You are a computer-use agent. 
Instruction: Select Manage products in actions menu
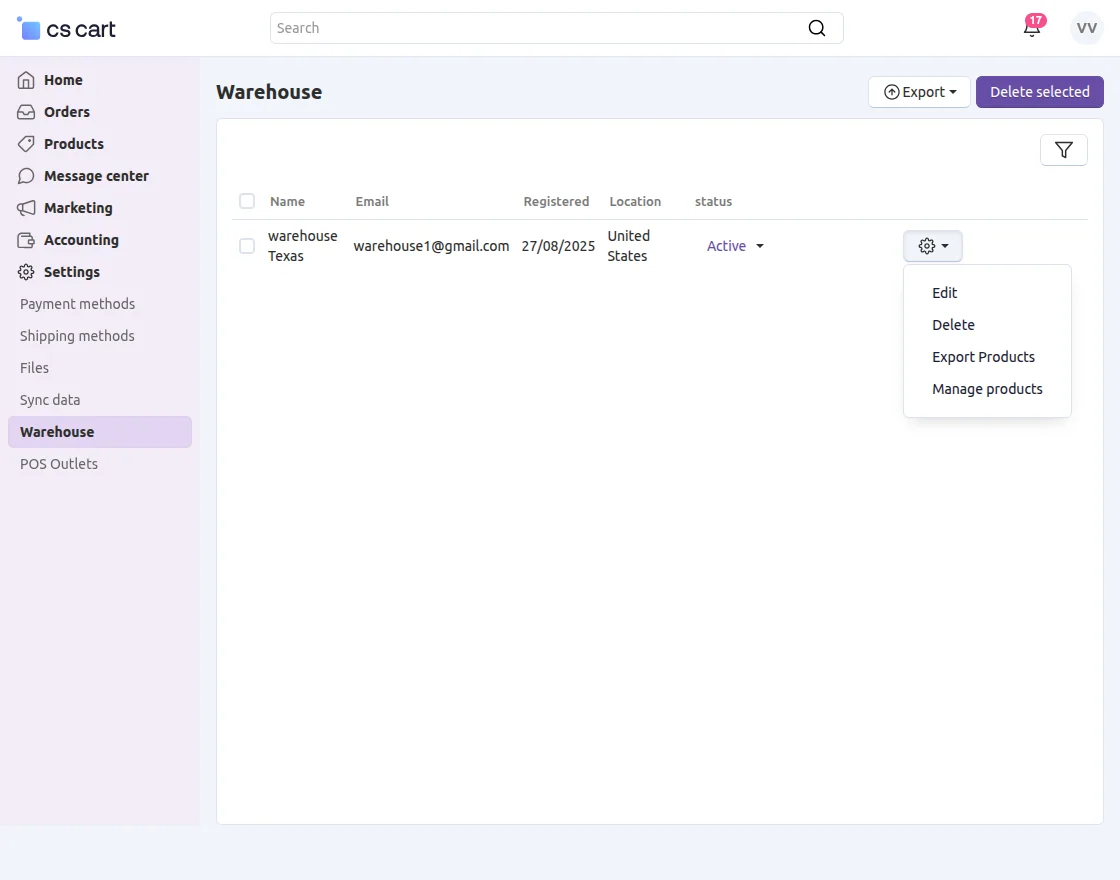(x=986, y=389)
